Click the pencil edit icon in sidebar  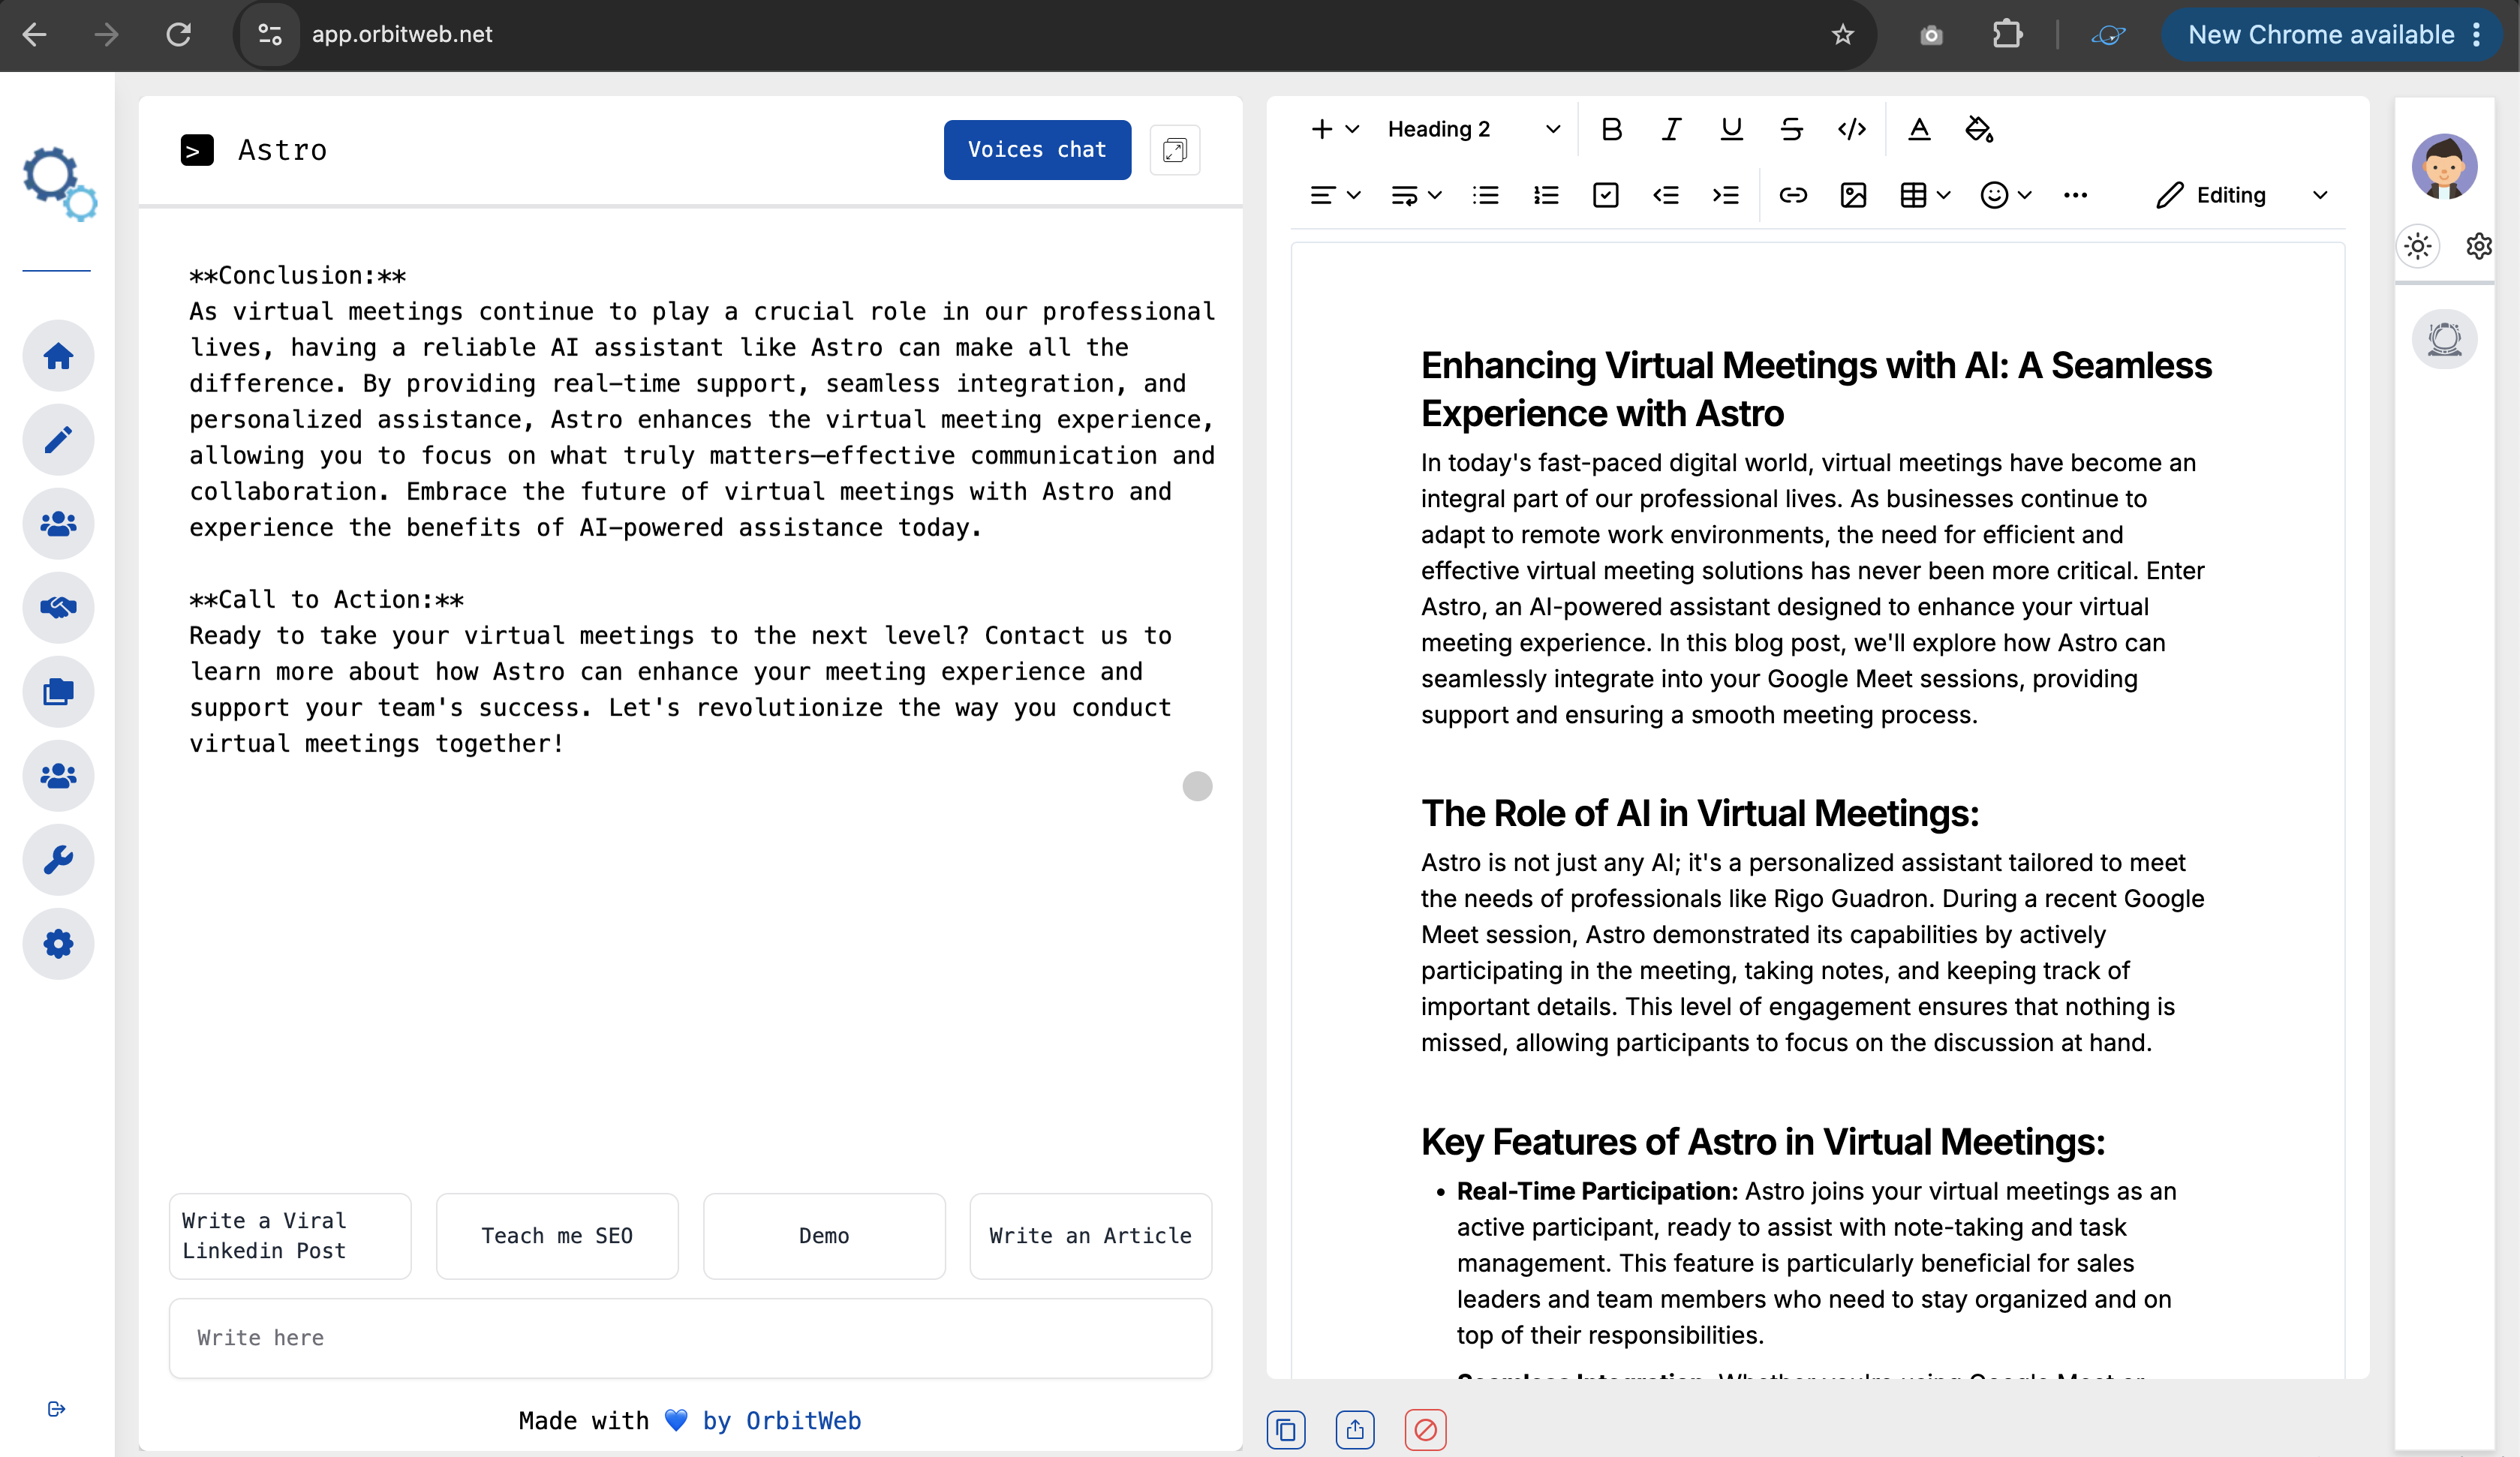pos(58,440)
